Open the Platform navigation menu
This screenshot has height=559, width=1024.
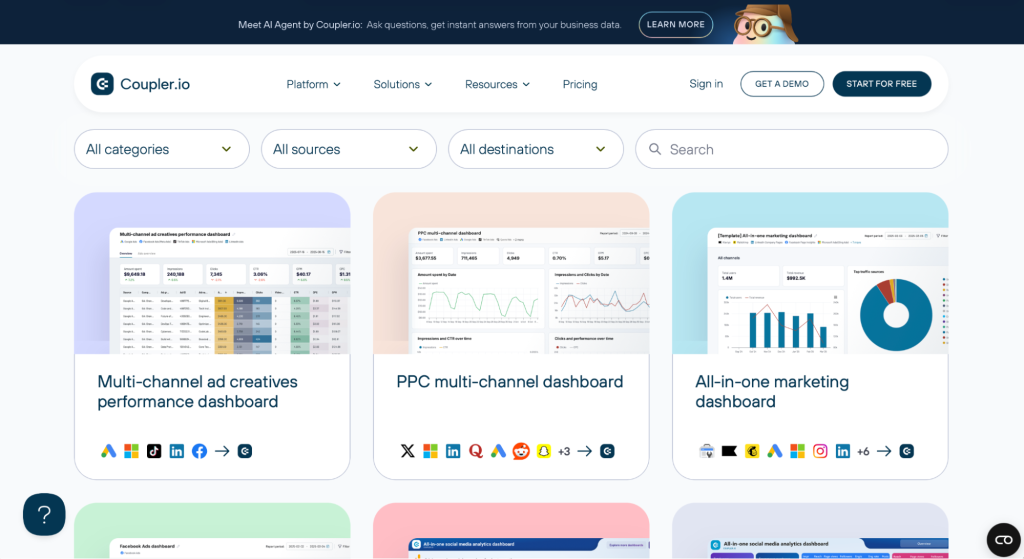(x=313, y=84)
